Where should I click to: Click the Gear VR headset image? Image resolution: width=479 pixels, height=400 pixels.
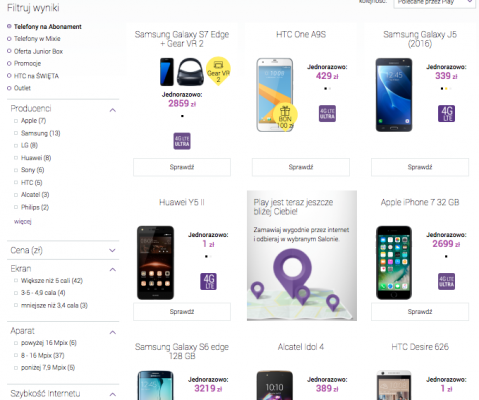click(190, 72)
